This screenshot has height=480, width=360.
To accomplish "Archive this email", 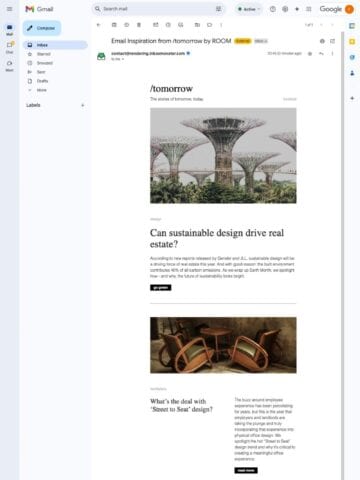I will [114, 25].
